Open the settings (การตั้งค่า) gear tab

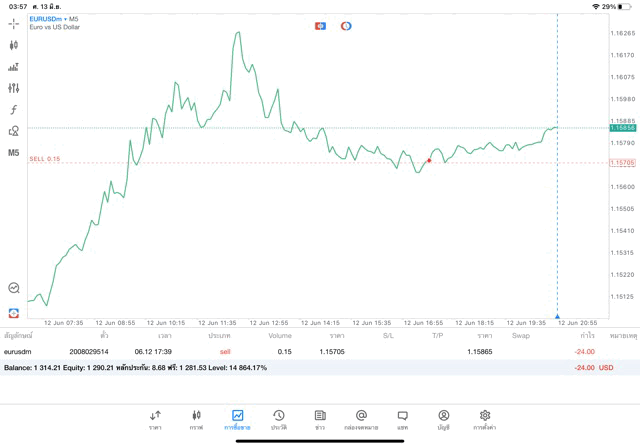(484, 419)
